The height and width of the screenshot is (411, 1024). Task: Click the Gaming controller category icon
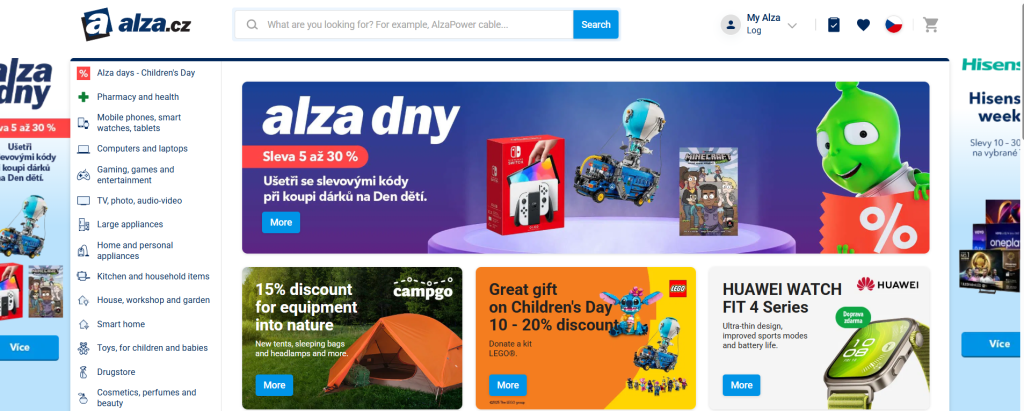click(x=84, y=174)
